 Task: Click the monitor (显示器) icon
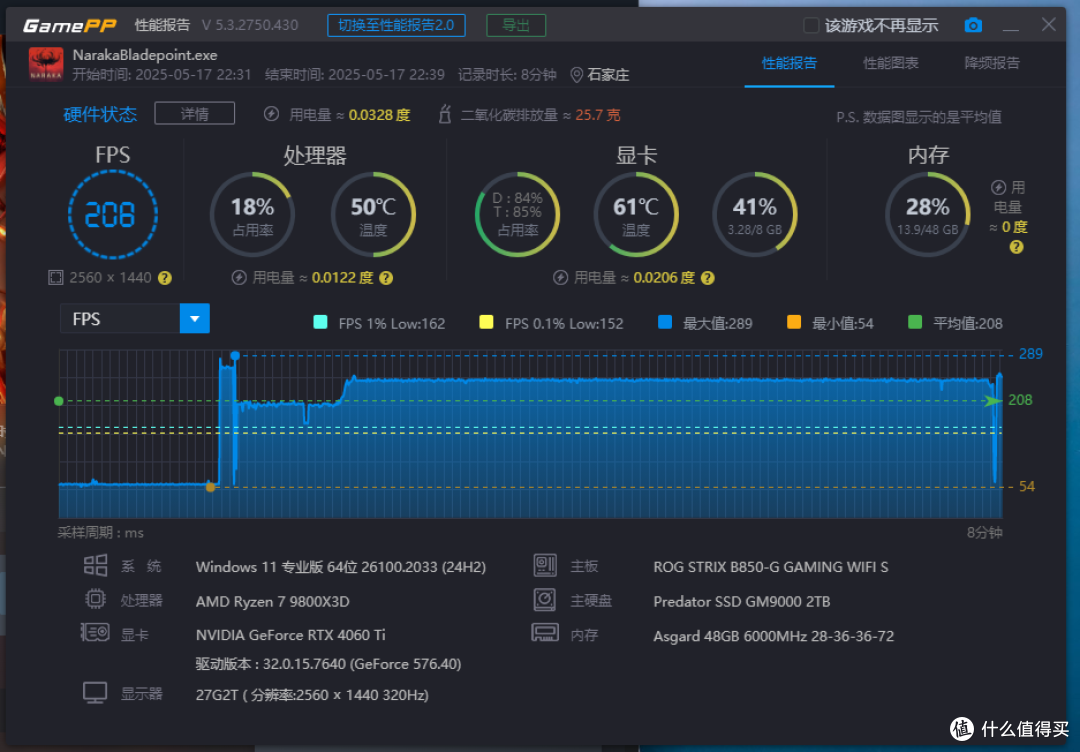point(95,693)
